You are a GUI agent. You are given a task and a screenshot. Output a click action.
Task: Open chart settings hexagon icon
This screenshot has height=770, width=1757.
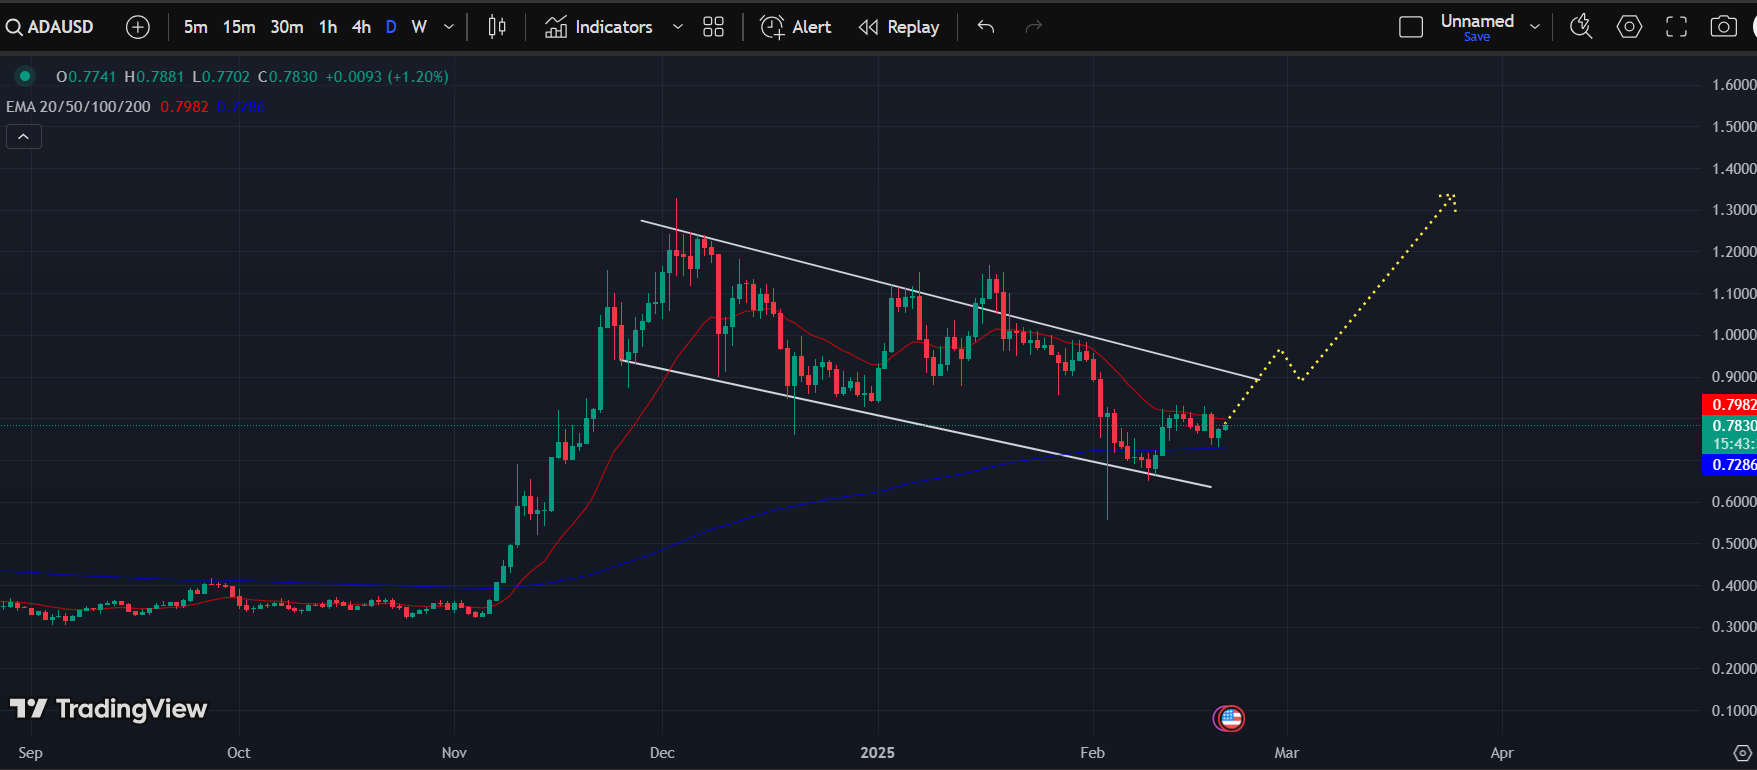pos(1629,27)
